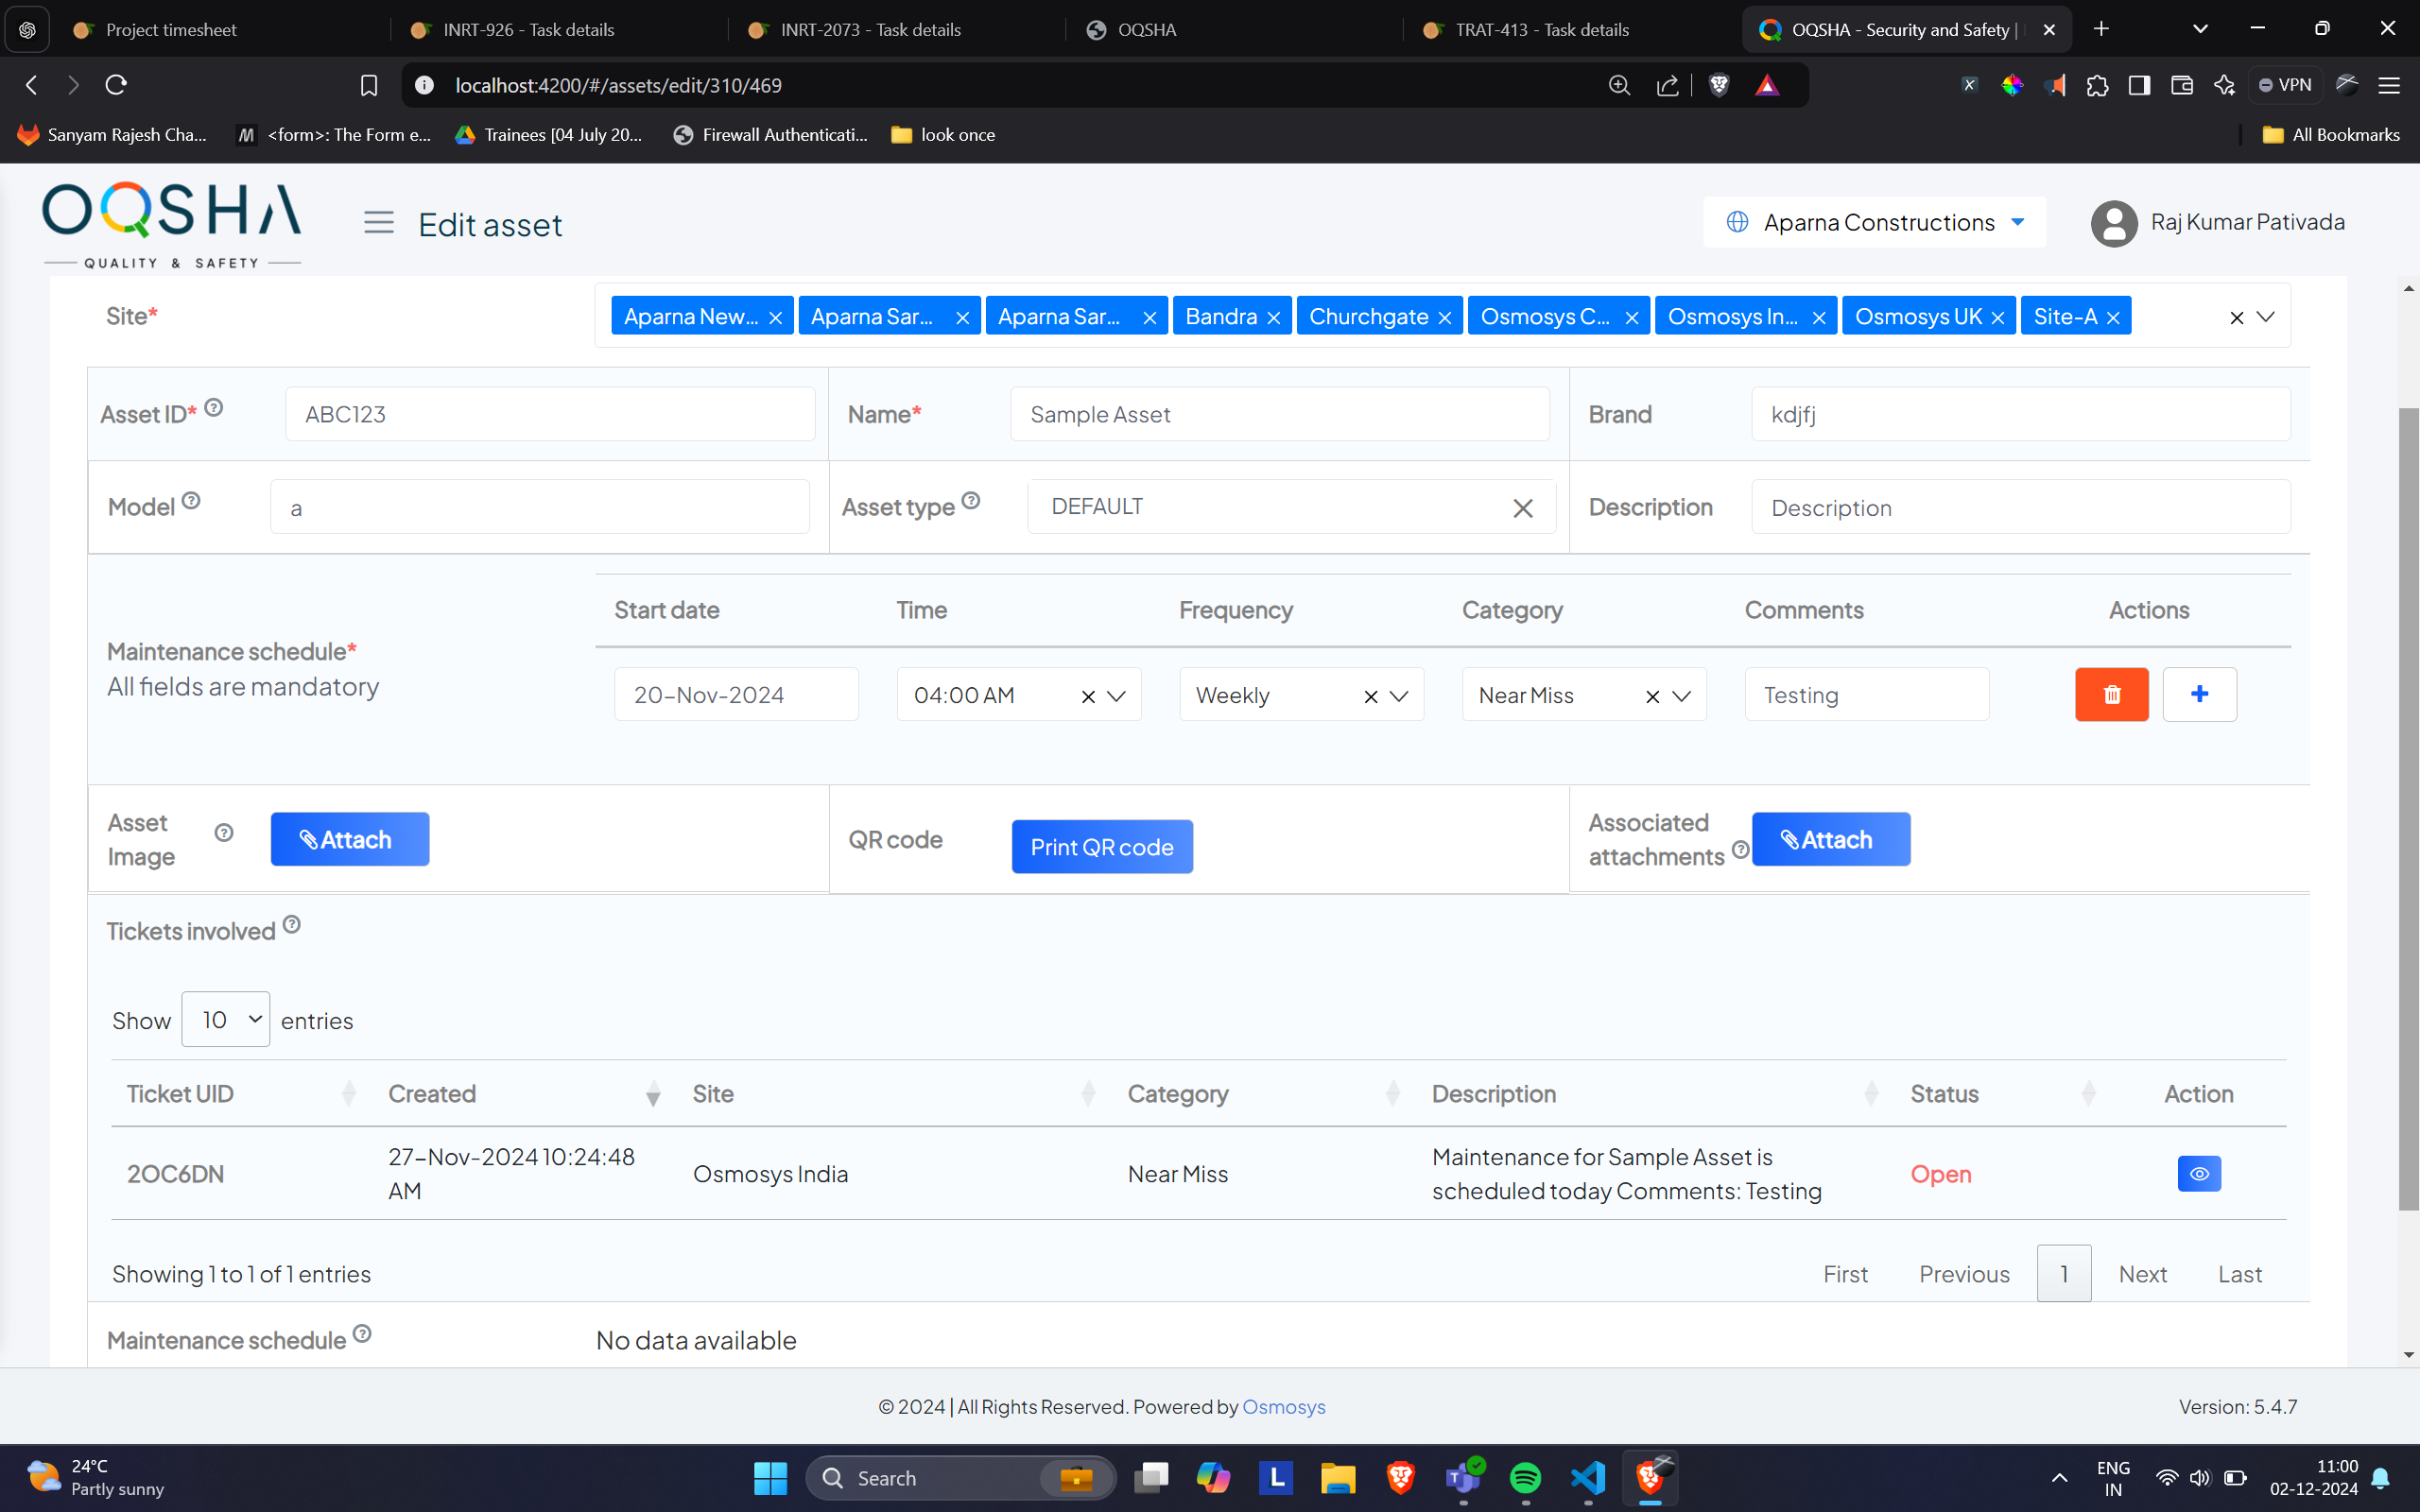
Task: View ticket 2OC6DN using eye icon
Action: click(x=2198, y=1173)
